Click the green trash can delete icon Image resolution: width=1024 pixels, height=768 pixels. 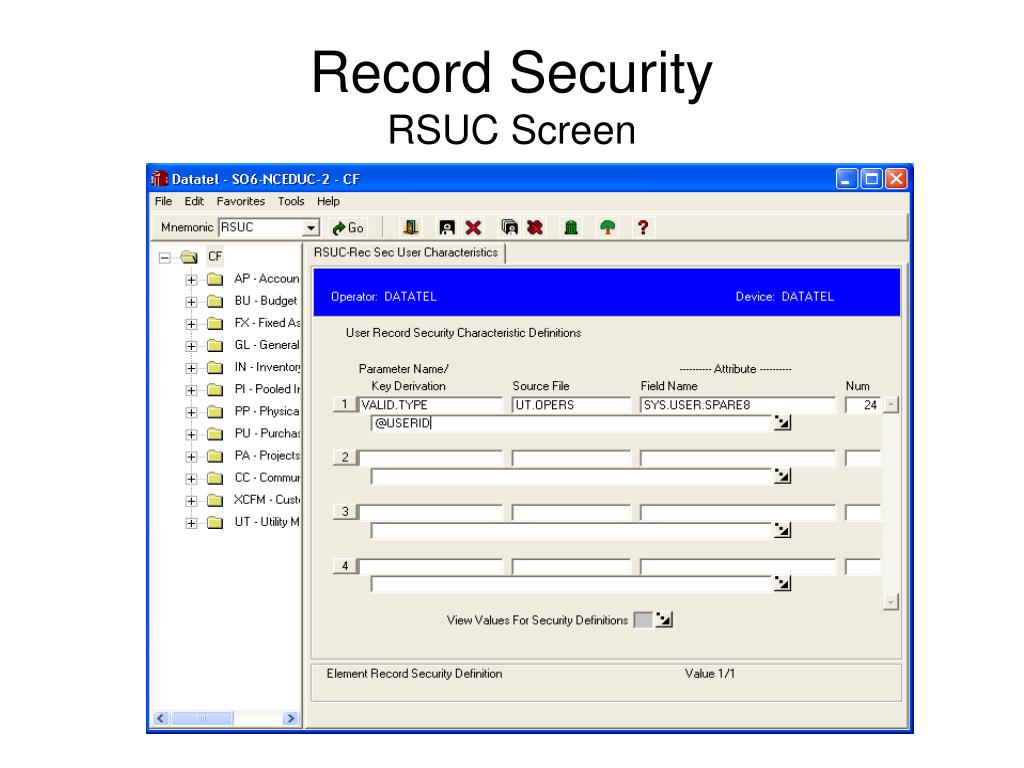pos(571,227)
